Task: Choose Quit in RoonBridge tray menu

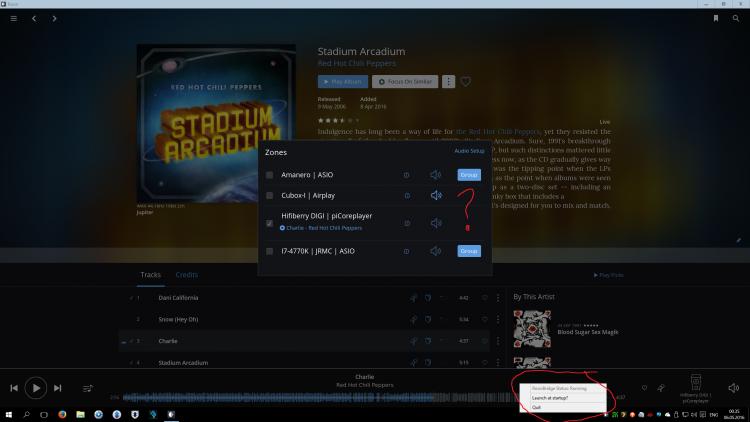Action: tap(536, 408)
